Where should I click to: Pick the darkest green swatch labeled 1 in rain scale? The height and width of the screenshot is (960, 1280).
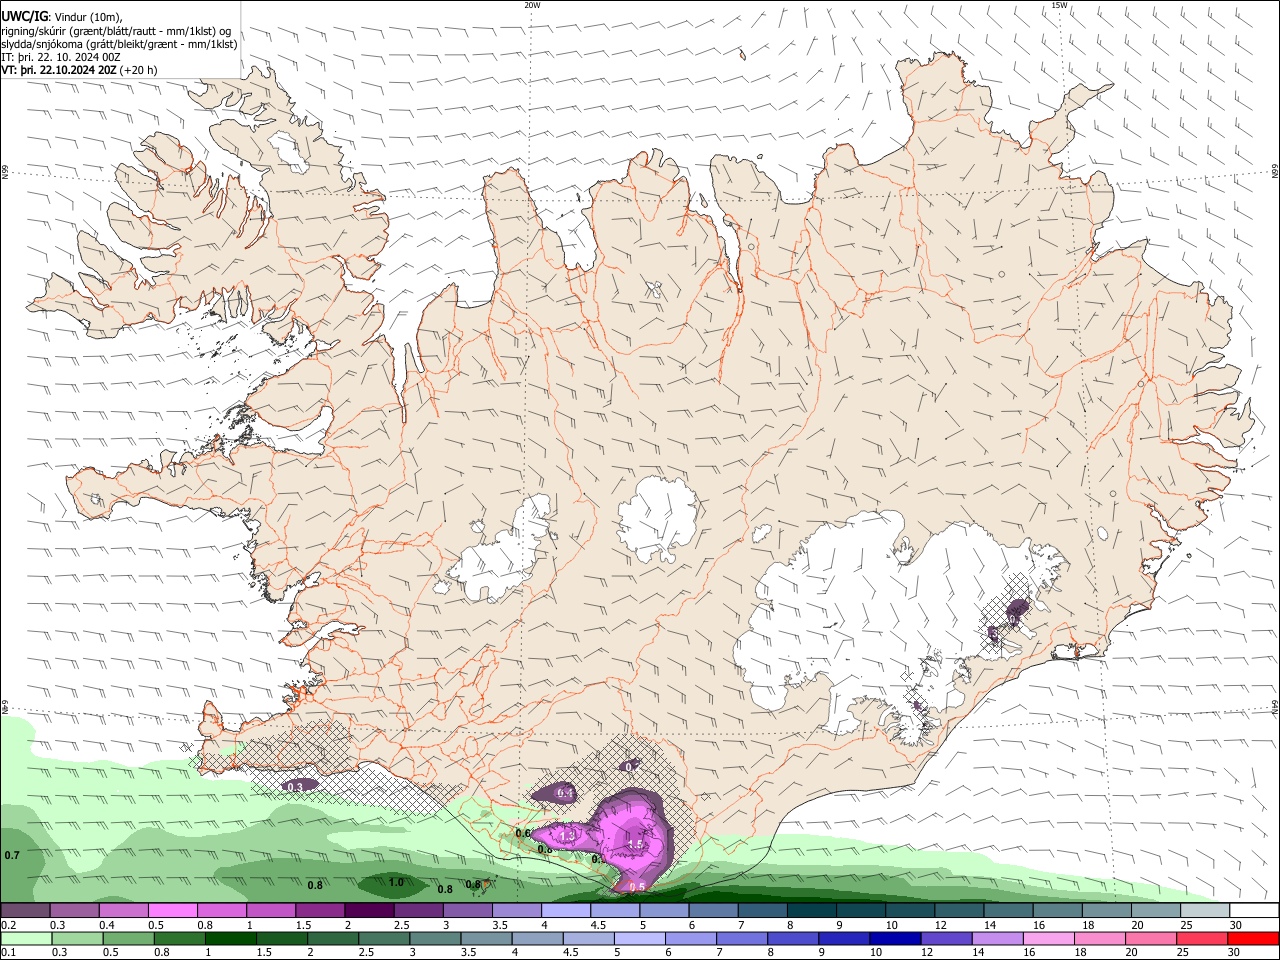230,939
